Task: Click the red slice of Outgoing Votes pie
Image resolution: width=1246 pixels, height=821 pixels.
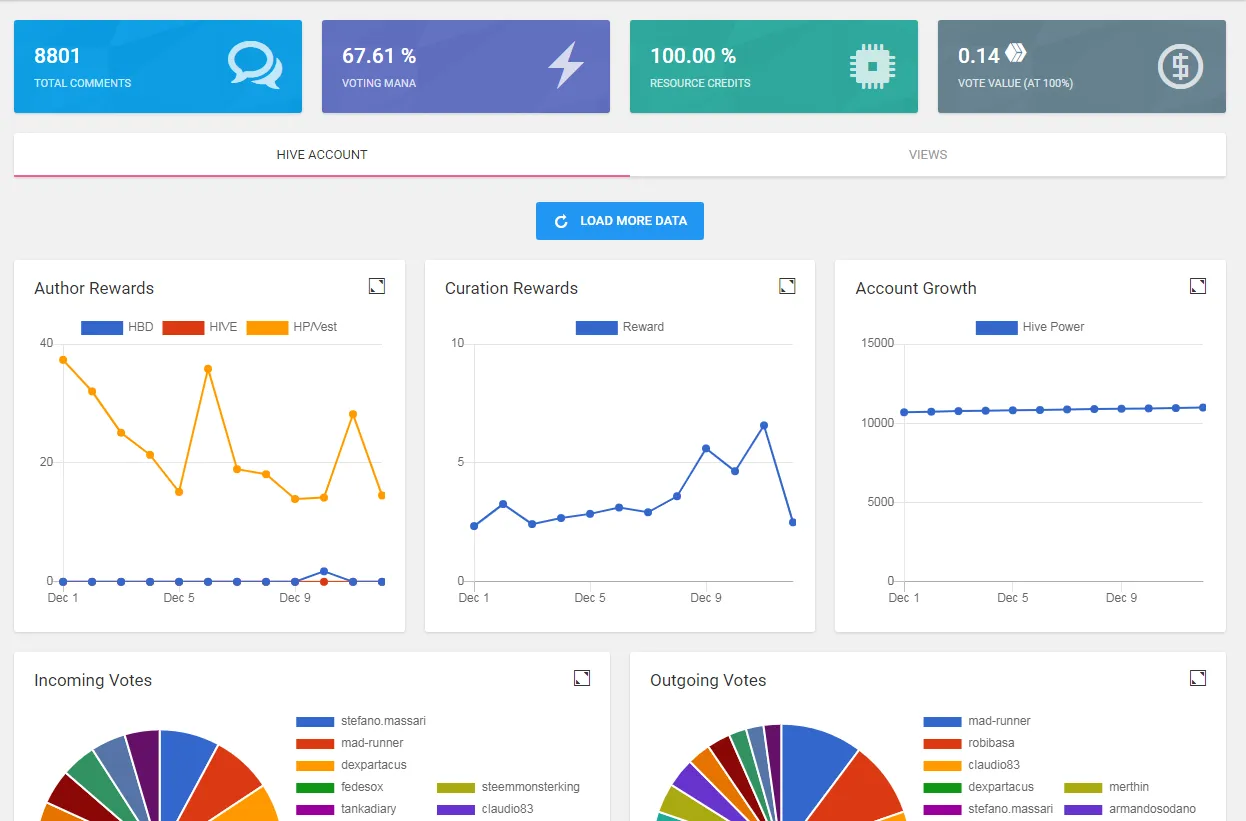Action: (x=862, y=795)
